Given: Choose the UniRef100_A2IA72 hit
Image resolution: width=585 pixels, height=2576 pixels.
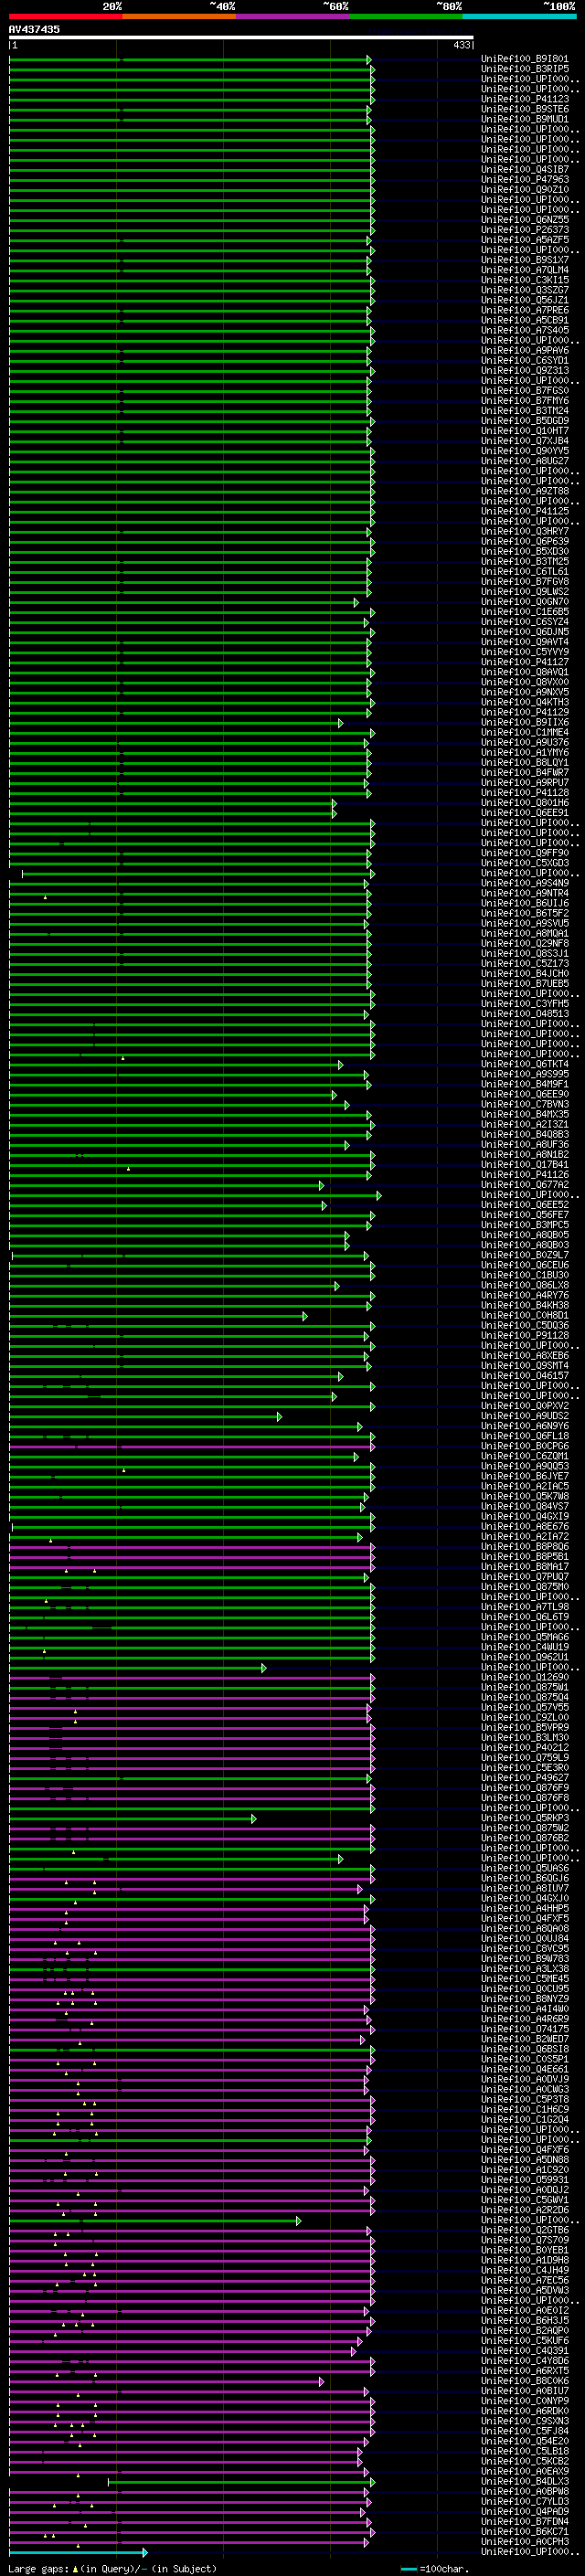Looking at the screenshot, I should pyautogui.click(x=525, y=1537).
